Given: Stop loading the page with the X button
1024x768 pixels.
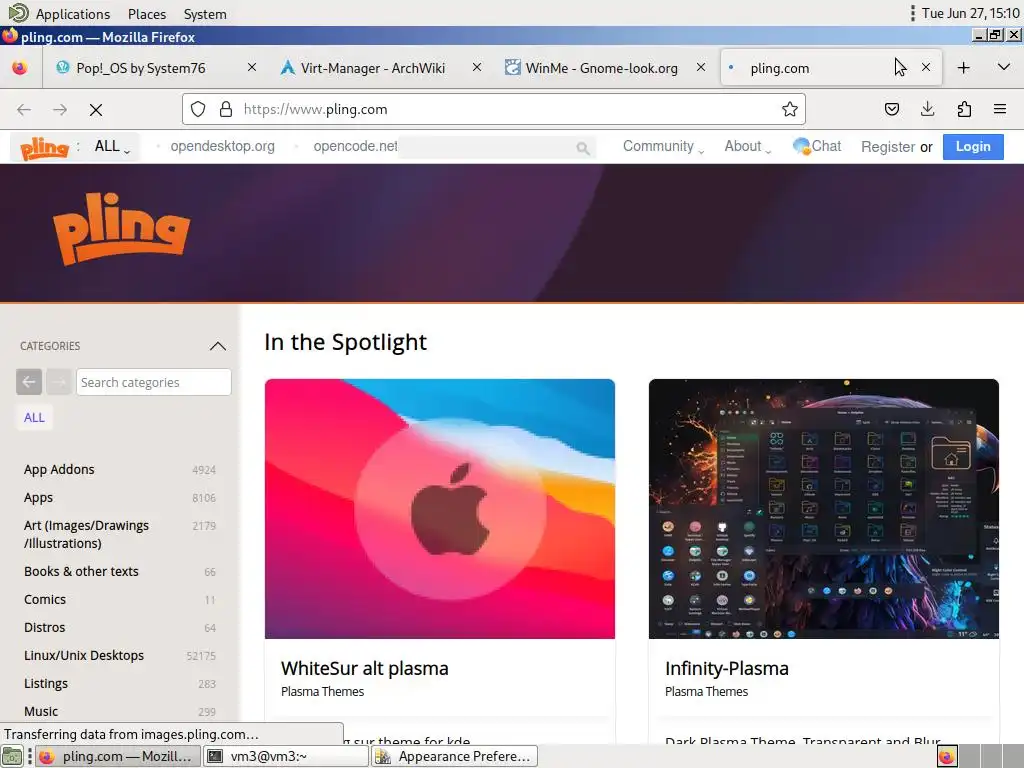Looking at the screenshot, I should pos(96,110).
